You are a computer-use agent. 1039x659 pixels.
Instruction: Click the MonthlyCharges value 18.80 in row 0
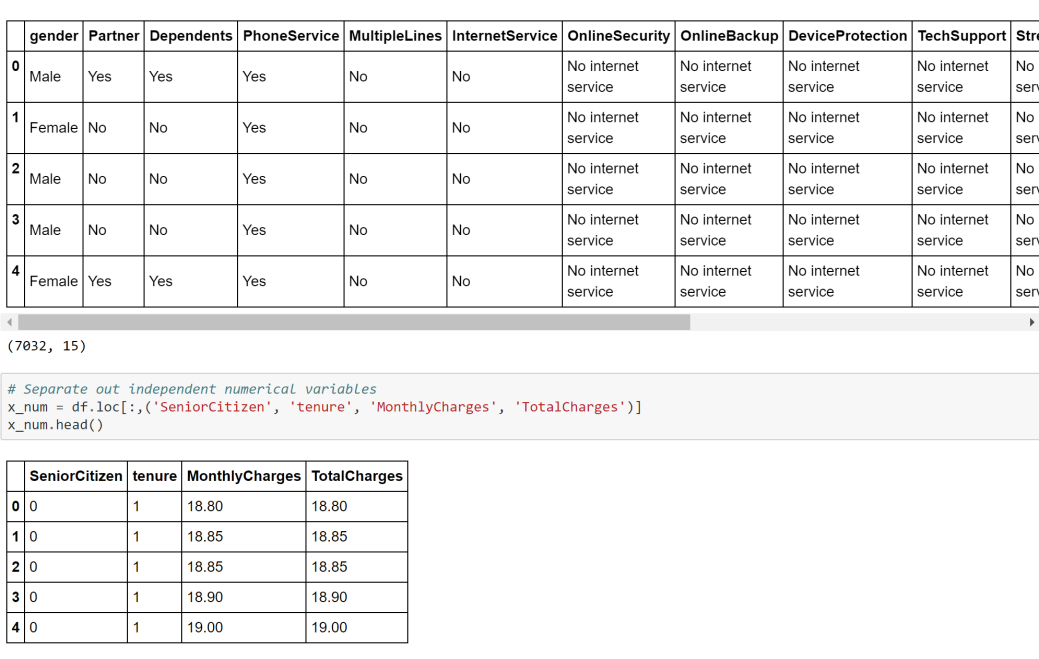pos(244,507)
